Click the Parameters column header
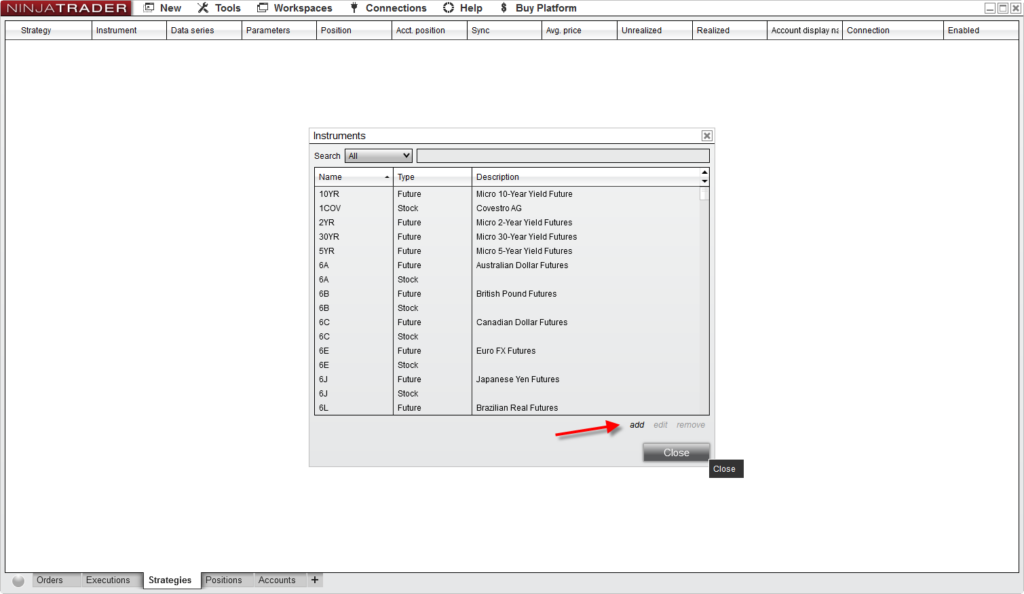Screen dimensions: 1024x594 point(279,30)
